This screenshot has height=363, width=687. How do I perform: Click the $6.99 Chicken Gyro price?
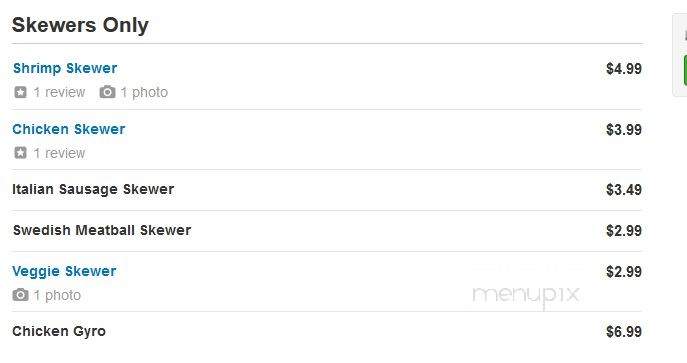click(x=624, y=331)
